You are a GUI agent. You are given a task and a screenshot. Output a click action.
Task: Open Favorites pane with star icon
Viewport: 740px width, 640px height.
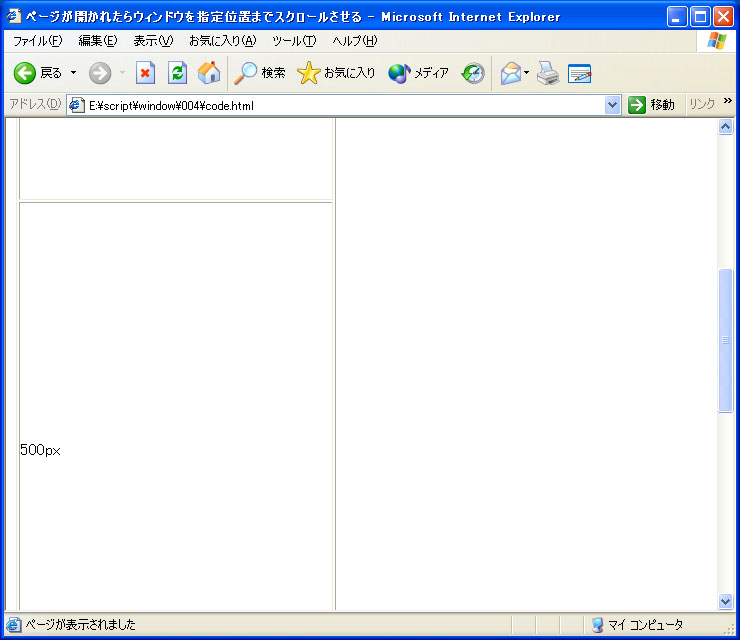308,73
